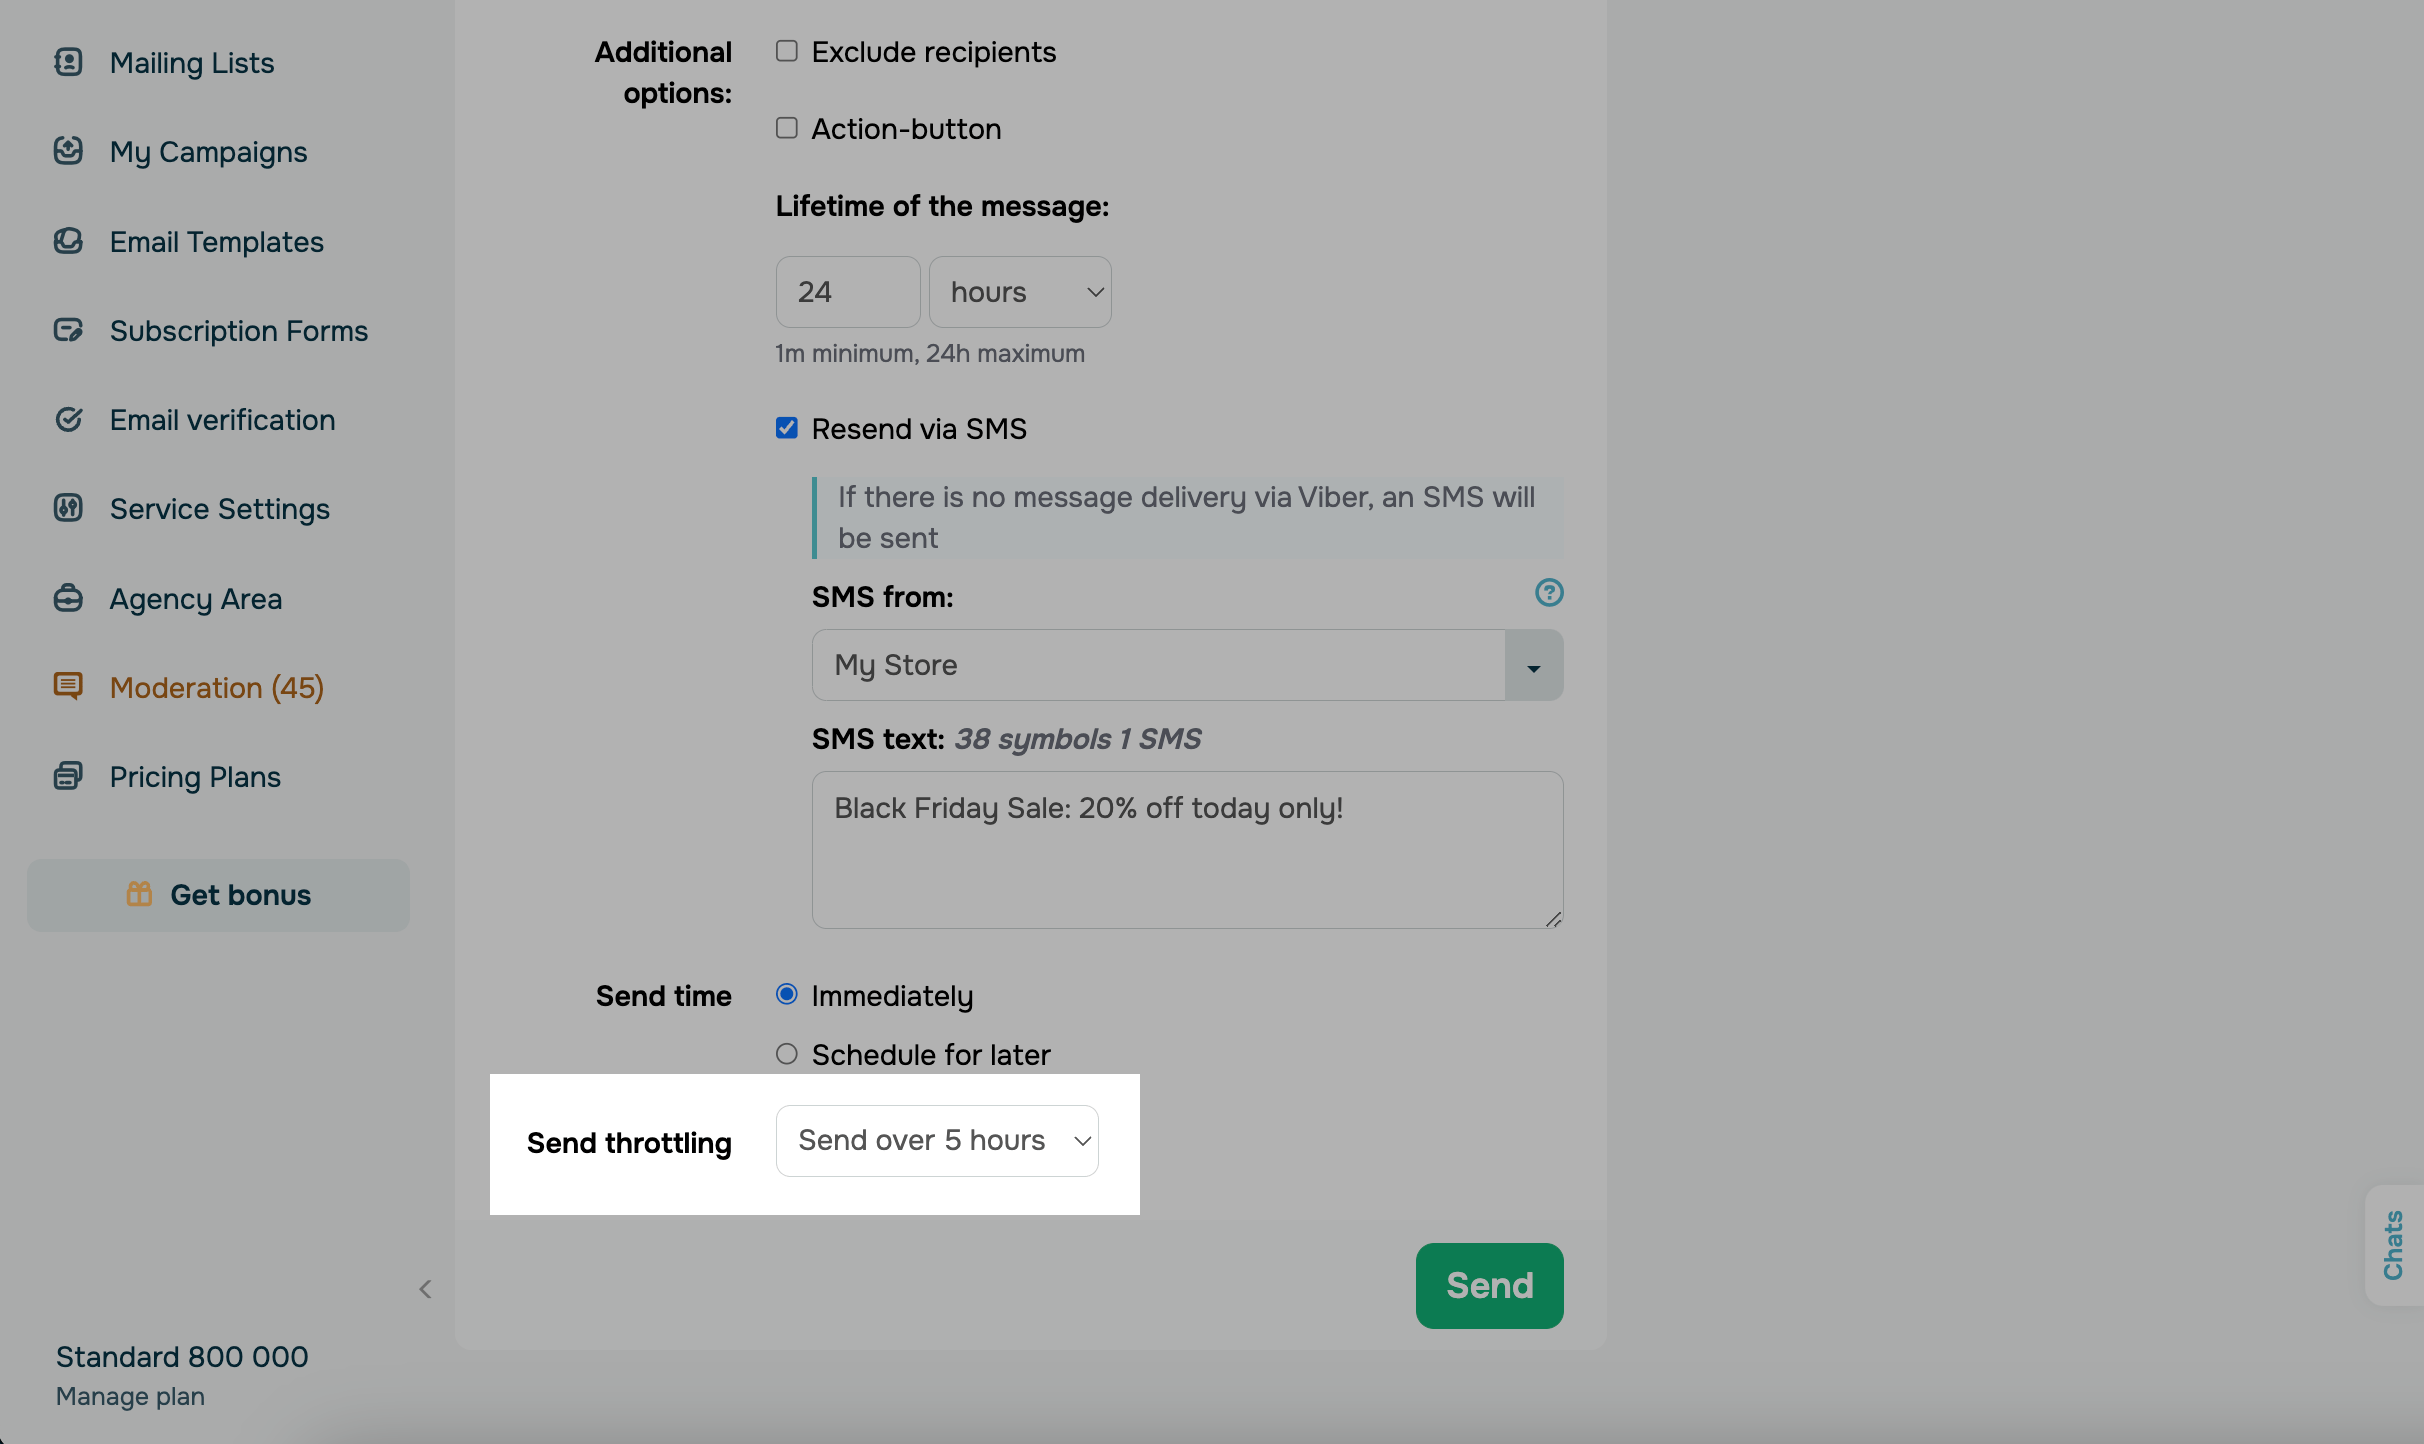Tick the Action-button checkbox
Viewport: 2424px width, 1444px height.
tap(787, 128)
